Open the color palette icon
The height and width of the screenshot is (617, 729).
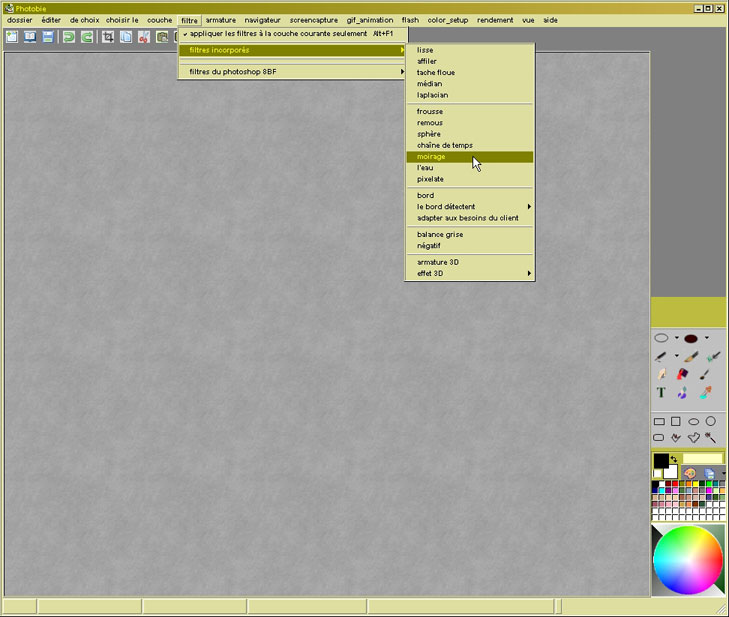[690, 473]
